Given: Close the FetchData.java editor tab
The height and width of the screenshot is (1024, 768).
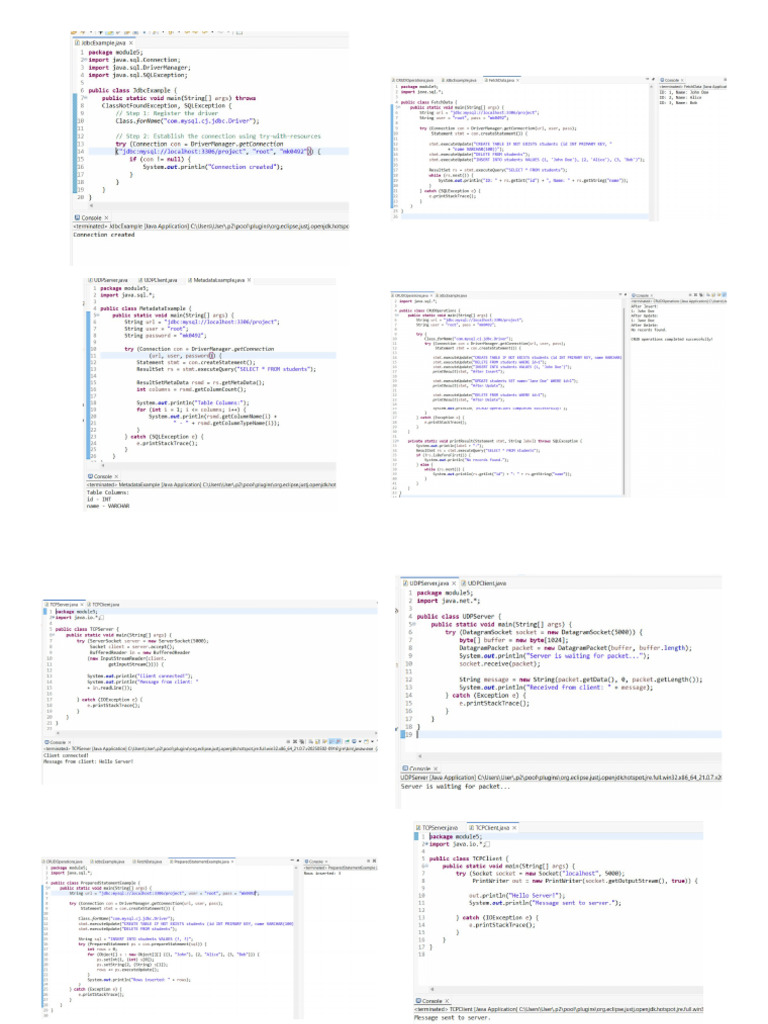Looking at the screenshot, I should [517, 80].
